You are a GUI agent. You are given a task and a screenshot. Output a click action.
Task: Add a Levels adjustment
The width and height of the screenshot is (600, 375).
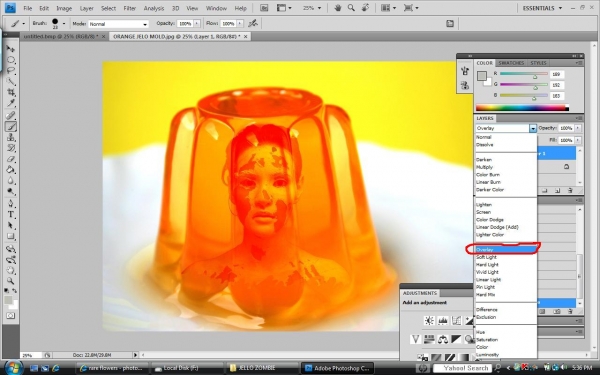[443, 321]
